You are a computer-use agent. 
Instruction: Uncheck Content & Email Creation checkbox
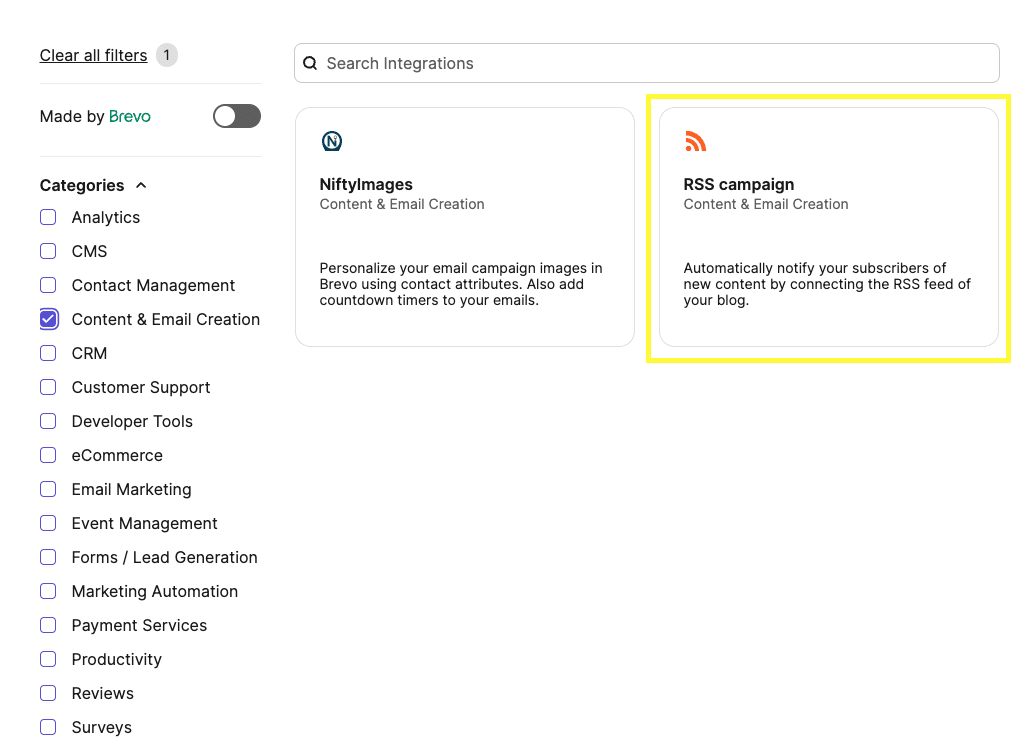48,319
